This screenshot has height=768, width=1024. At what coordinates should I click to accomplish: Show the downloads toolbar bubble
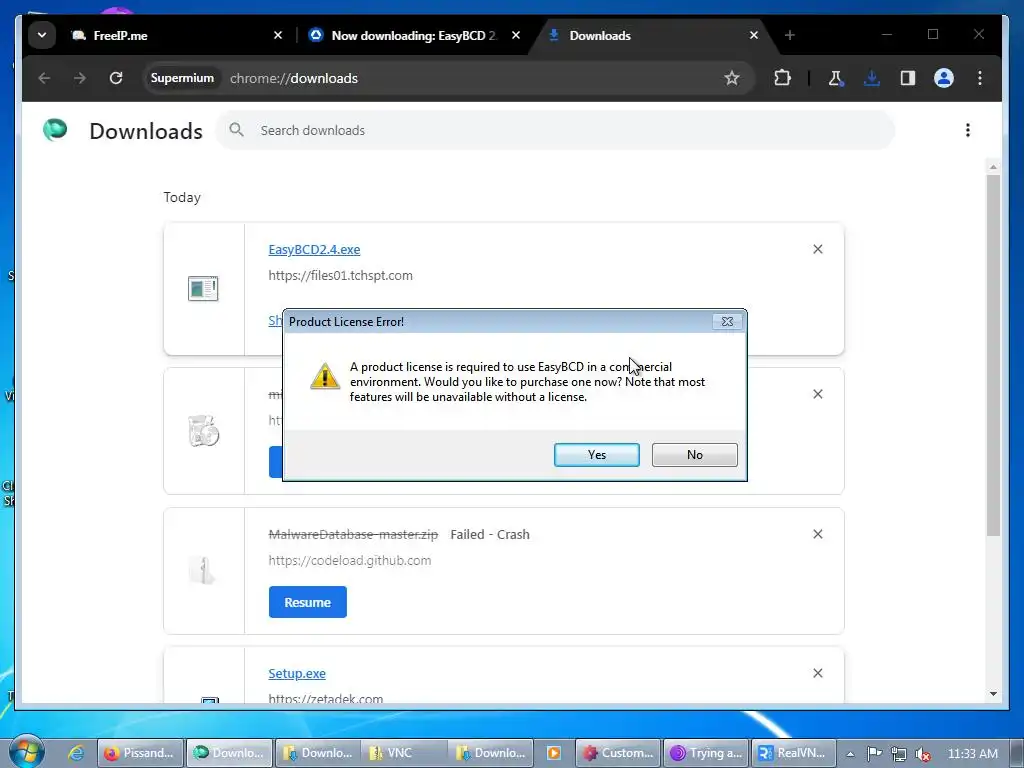tap(871, 78)
